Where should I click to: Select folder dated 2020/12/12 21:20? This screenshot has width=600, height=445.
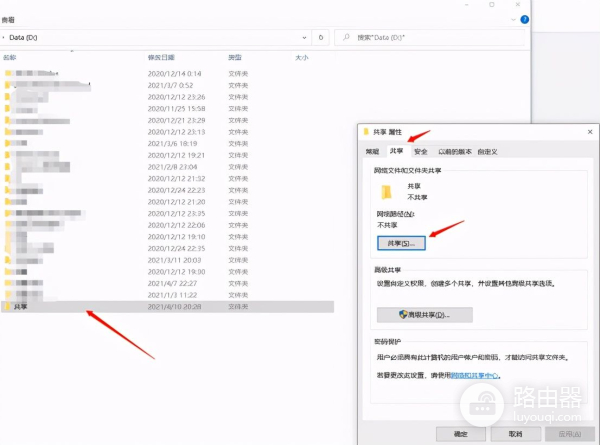[x=167, y=202]
